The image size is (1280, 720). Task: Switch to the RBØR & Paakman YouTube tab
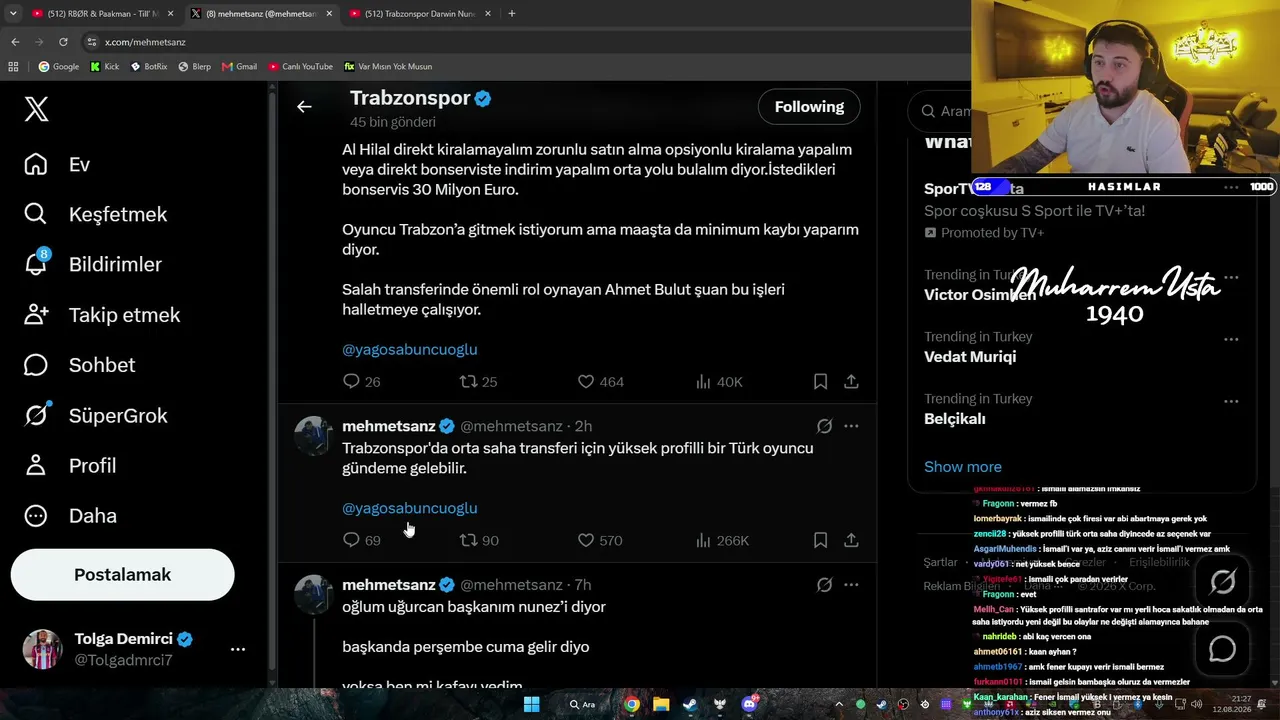coord(101,14)
